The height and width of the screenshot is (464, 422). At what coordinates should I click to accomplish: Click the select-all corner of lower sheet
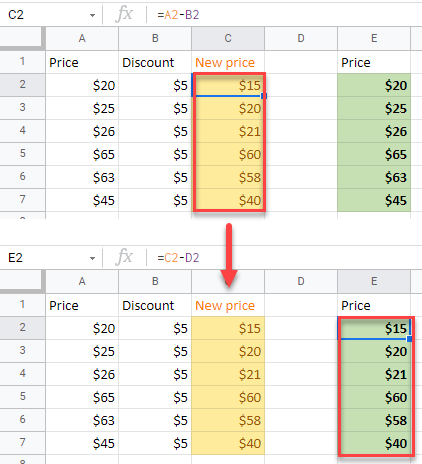coord(22,281)
